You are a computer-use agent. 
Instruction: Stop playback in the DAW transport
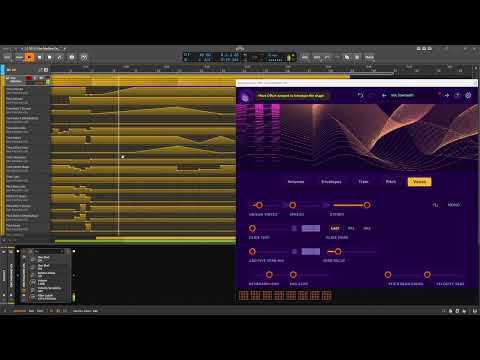40,57
